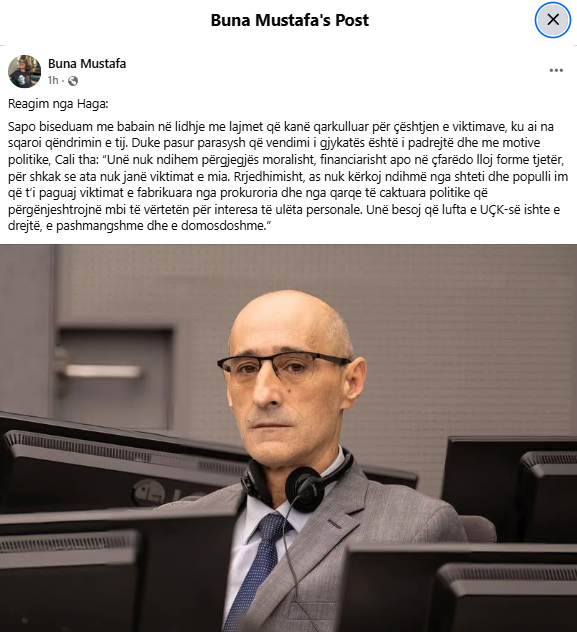Open the three-dot post options menu

pos(556,71)
